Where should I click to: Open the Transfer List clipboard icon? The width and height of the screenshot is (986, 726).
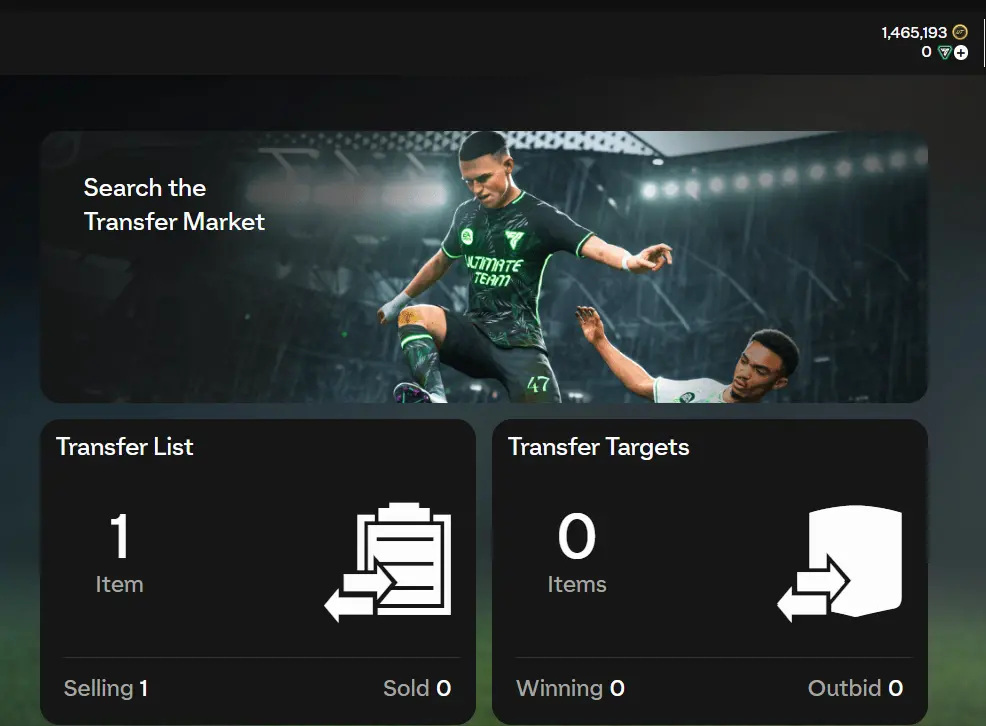pyautogui.click(x=388, y=563)
